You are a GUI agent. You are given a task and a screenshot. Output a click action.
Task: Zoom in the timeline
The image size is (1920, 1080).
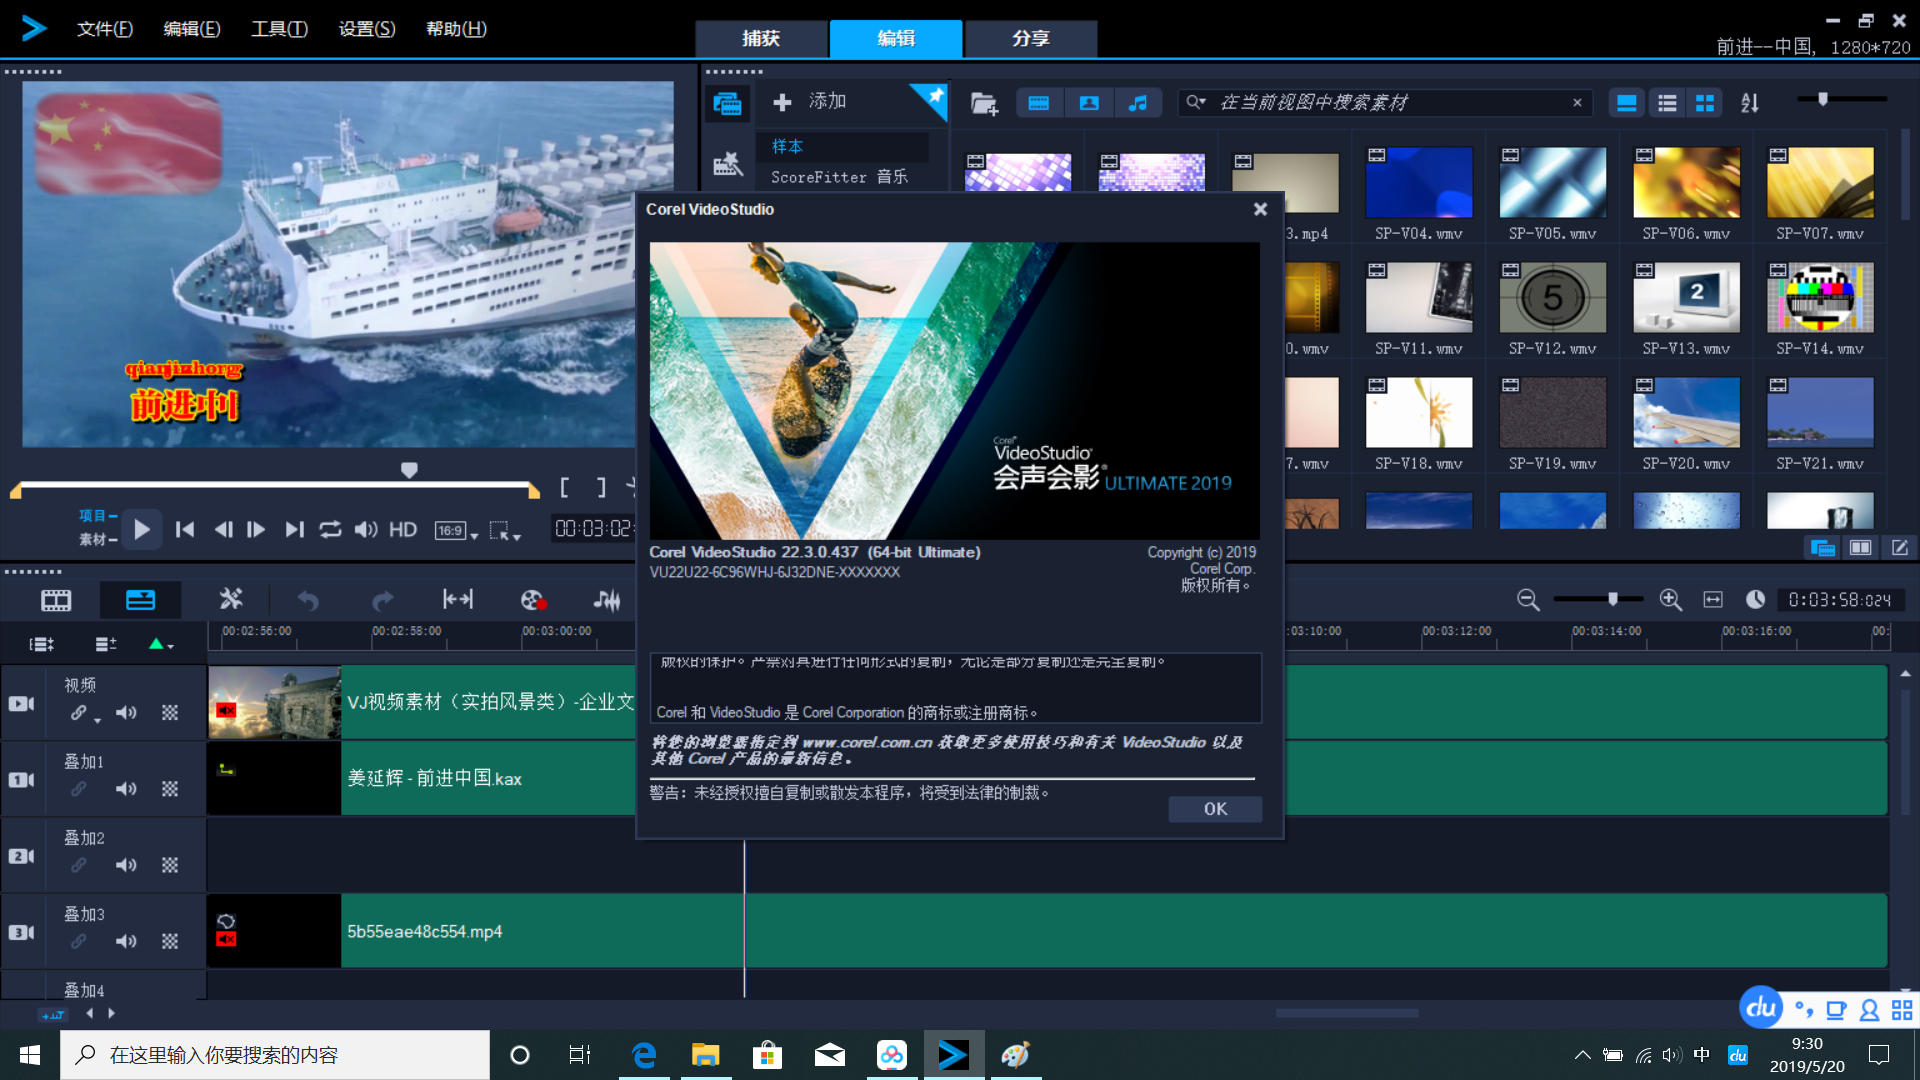click(x=1670, y=599)
